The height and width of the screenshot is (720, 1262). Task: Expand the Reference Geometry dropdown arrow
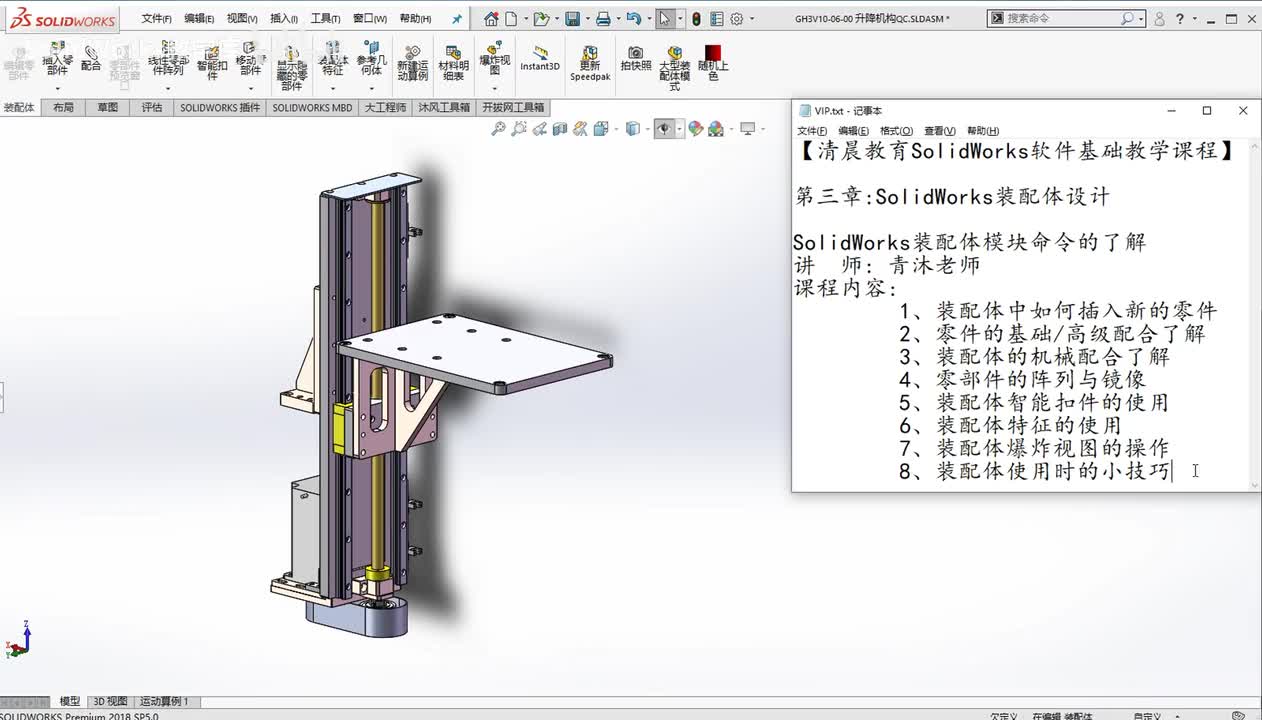click(371, 89)
